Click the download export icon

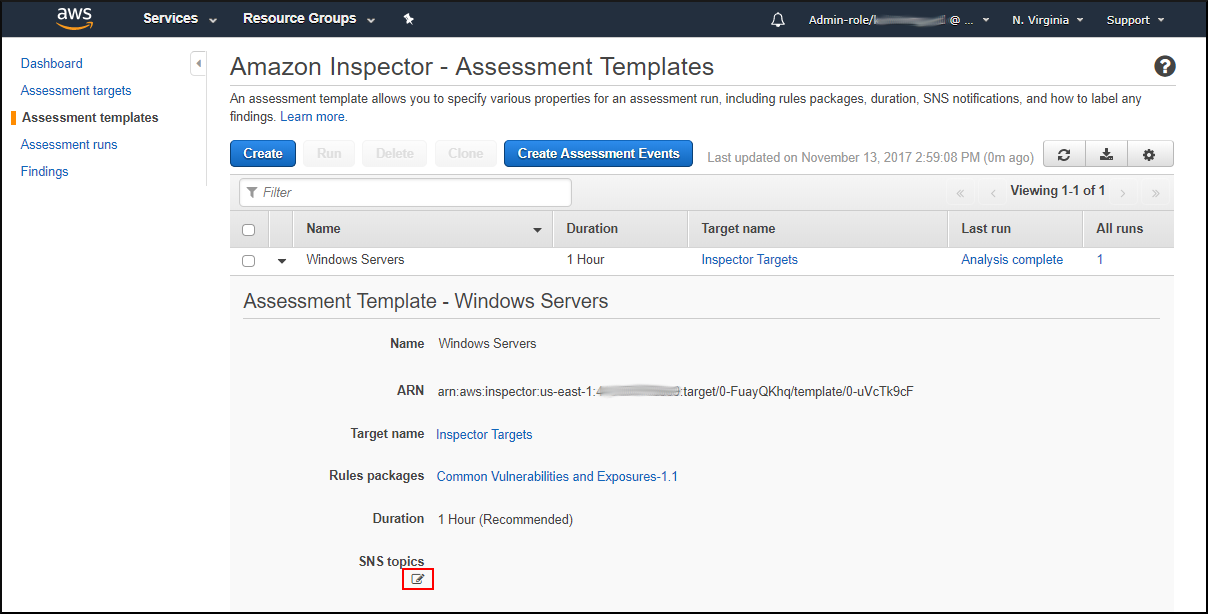(x=1106, y=154)
